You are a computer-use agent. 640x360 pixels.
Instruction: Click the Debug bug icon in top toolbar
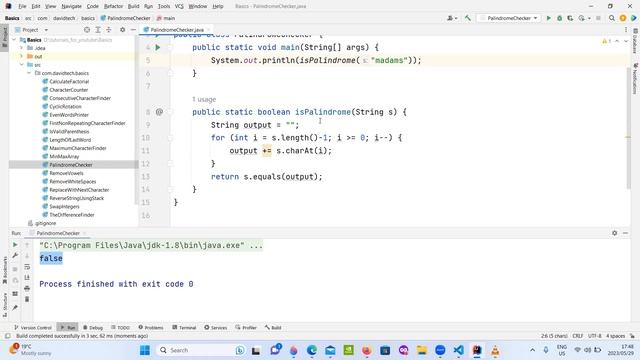coord(560,18)
